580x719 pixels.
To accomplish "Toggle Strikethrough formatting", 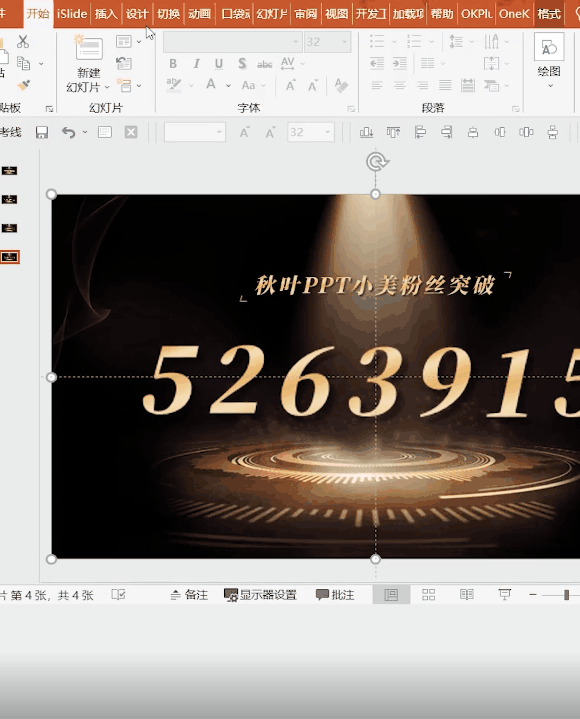I will [265, 64].
